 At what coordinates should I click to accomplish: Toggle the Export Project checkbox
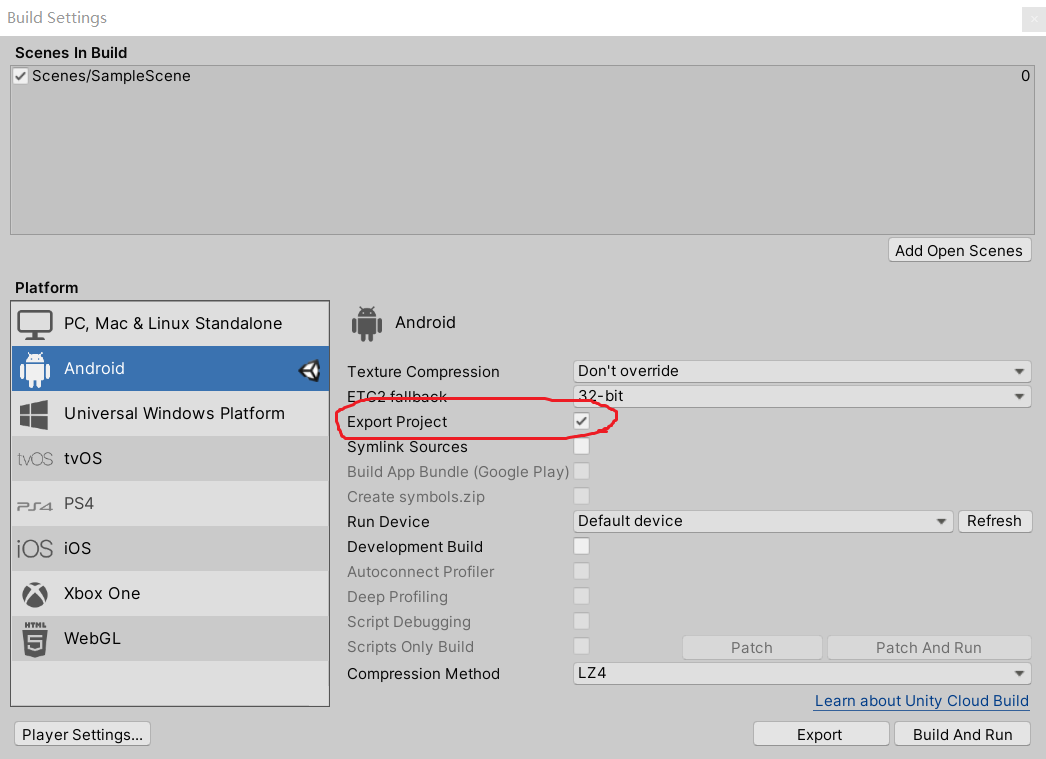coord(582,421)
